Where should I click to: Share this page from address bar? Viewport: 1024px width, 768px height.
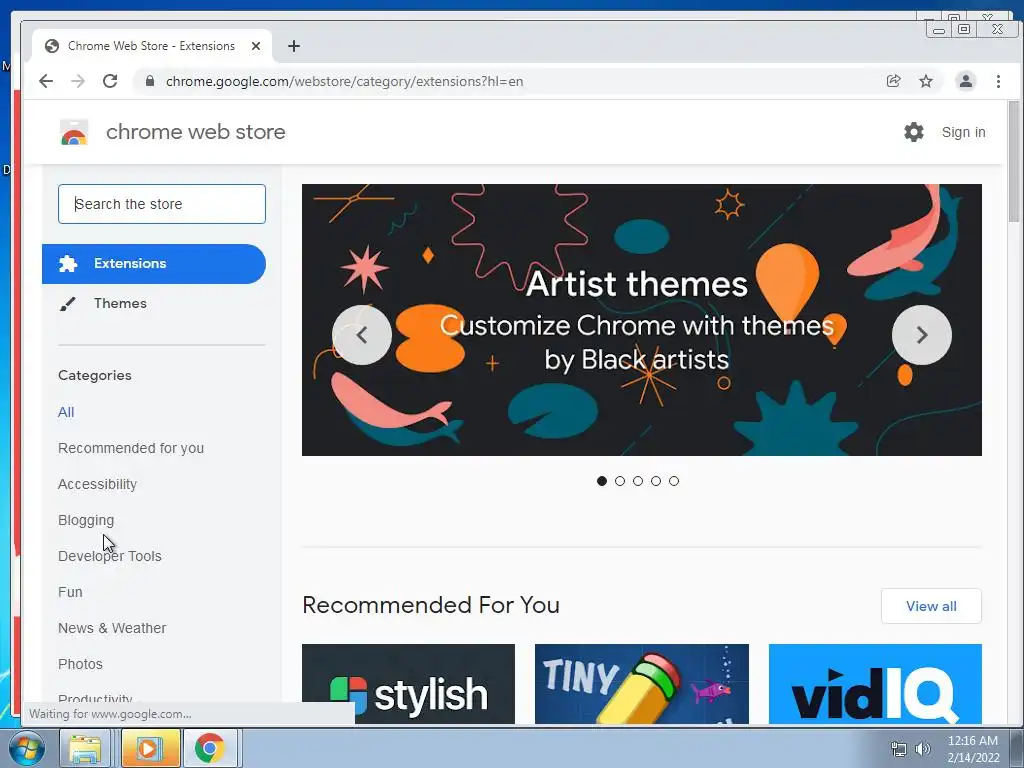coord(893,81)
